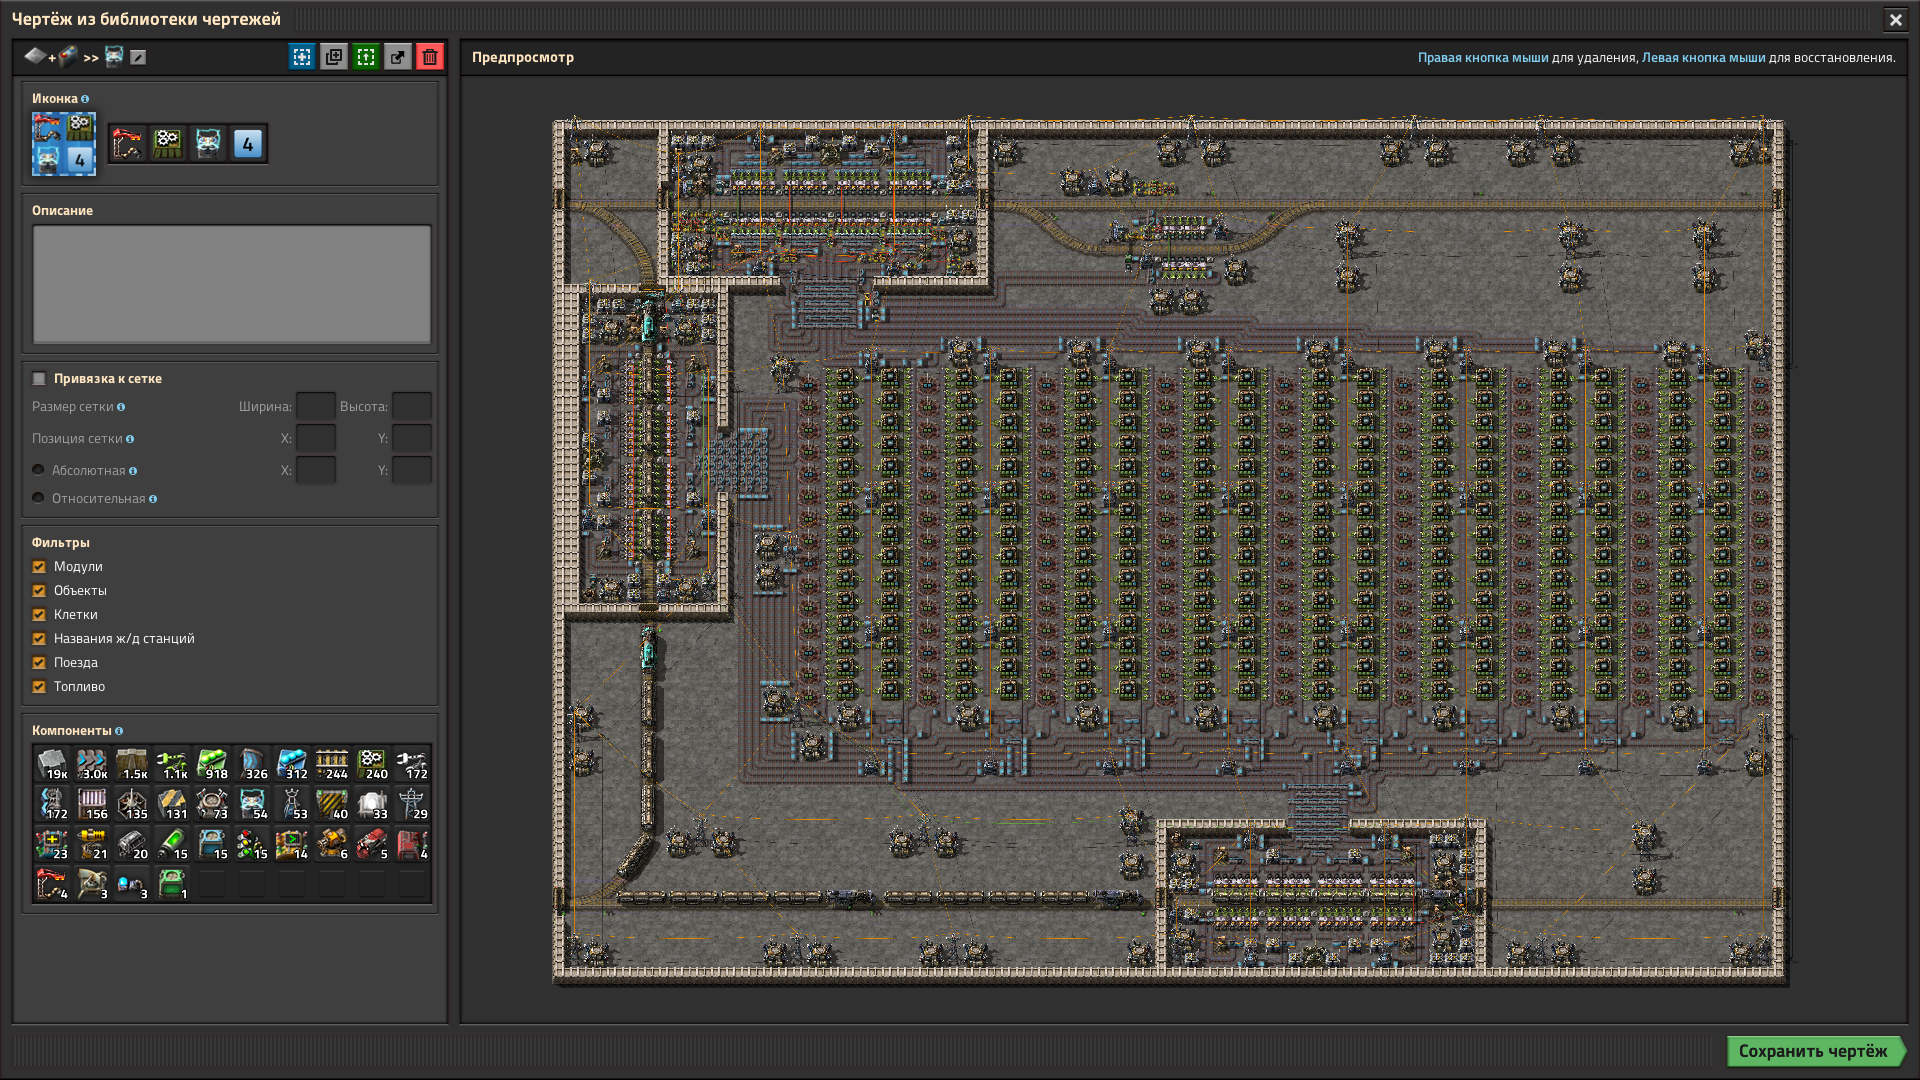Click rail component showing 244

tap(332, 764)
